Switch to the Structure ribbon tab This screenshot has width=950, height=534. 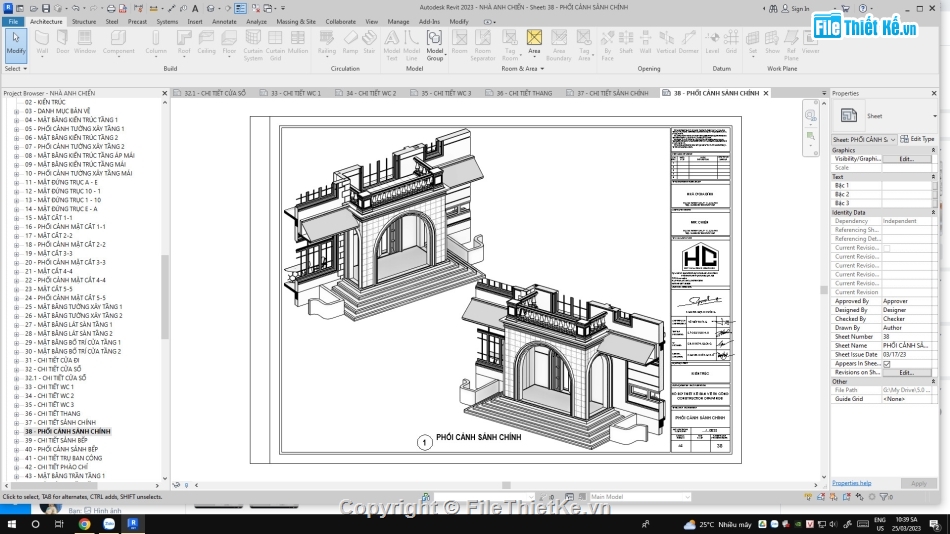click(84, 21)
